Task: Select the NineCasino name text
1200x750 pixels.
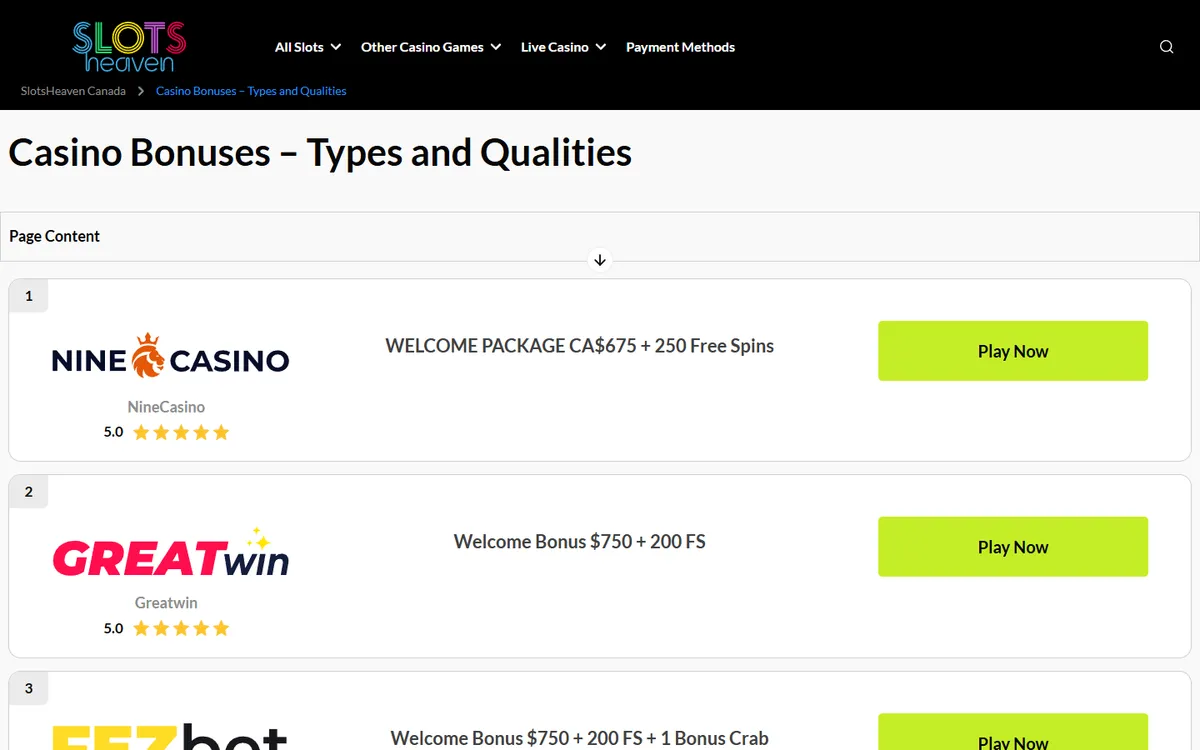Action: (x=166, y=407)
